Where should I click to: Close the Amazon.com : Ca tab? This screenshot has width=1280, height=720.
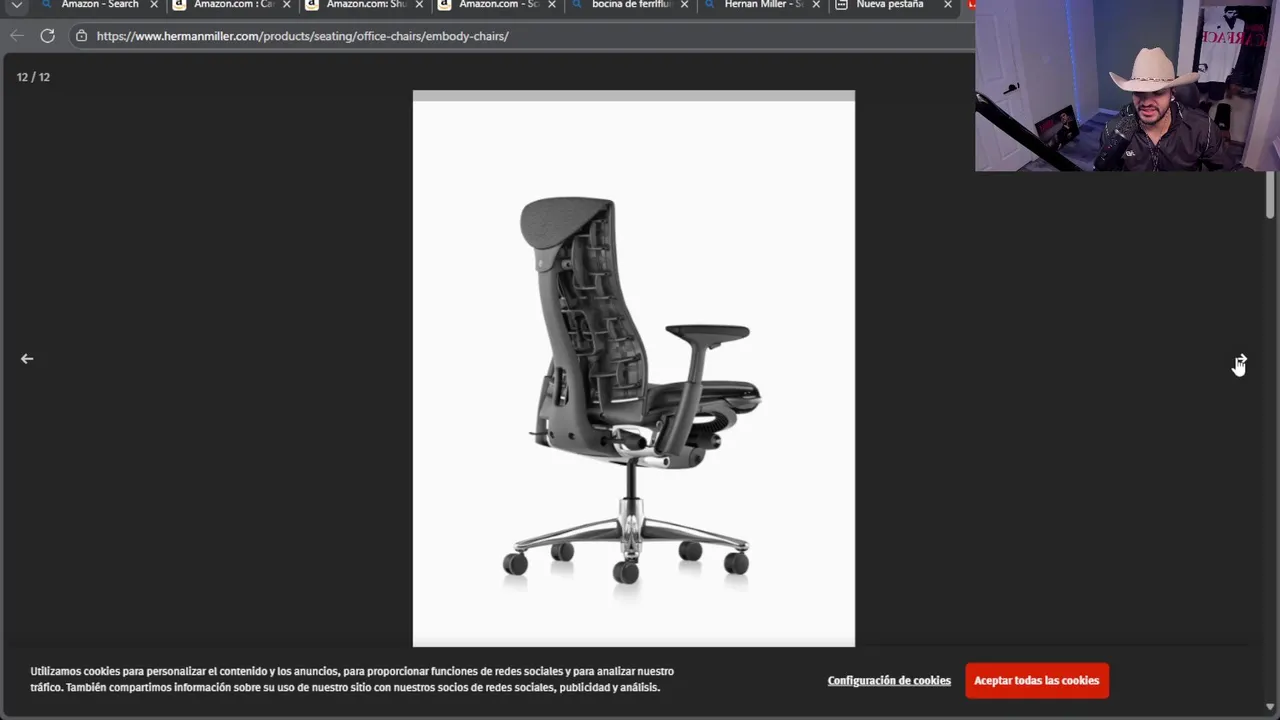tap(287, 5)
